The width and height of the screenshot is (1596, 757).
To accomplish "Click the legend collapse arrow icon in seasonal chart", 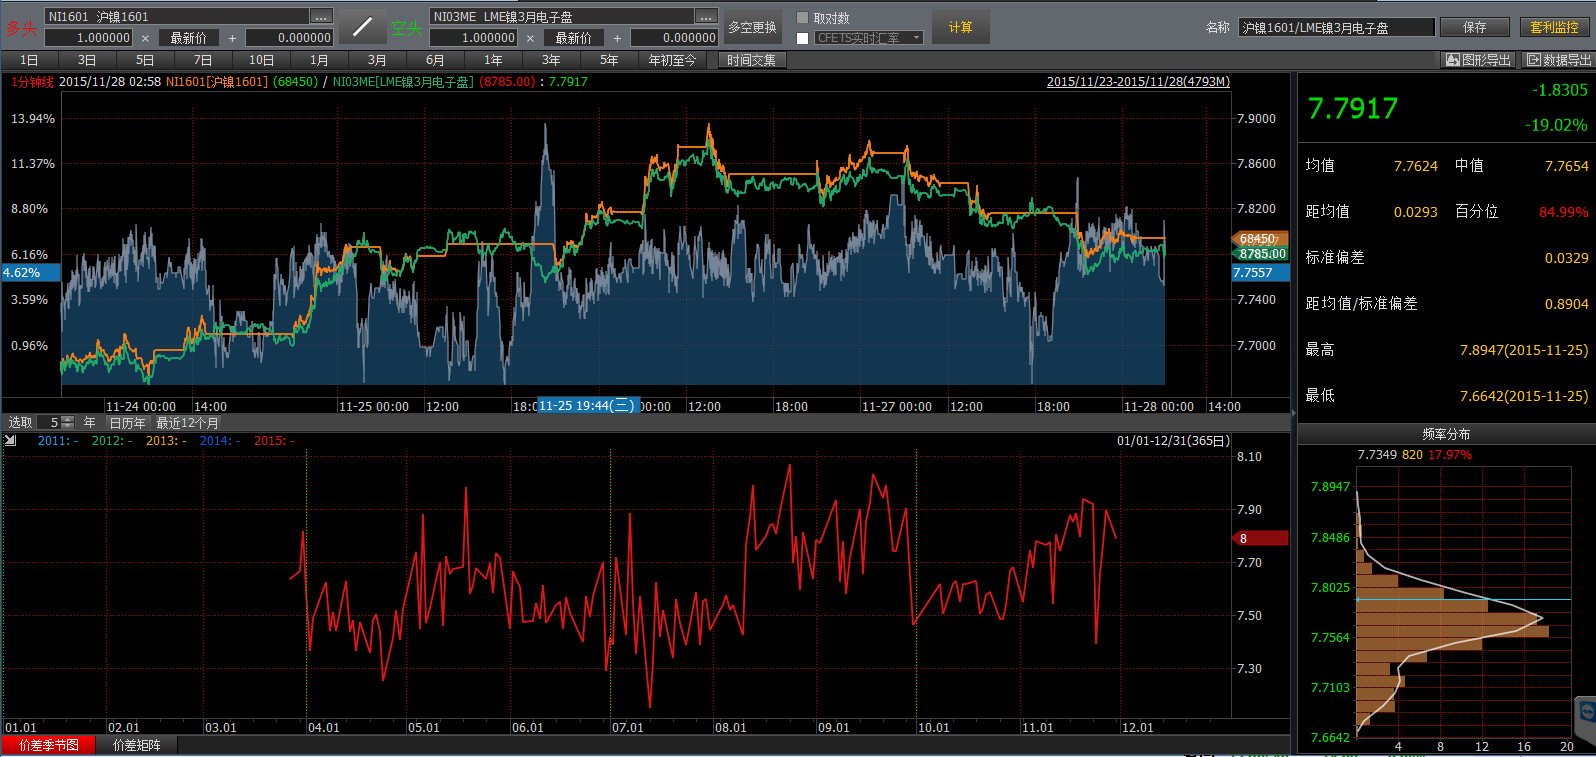I will [11, 440].
